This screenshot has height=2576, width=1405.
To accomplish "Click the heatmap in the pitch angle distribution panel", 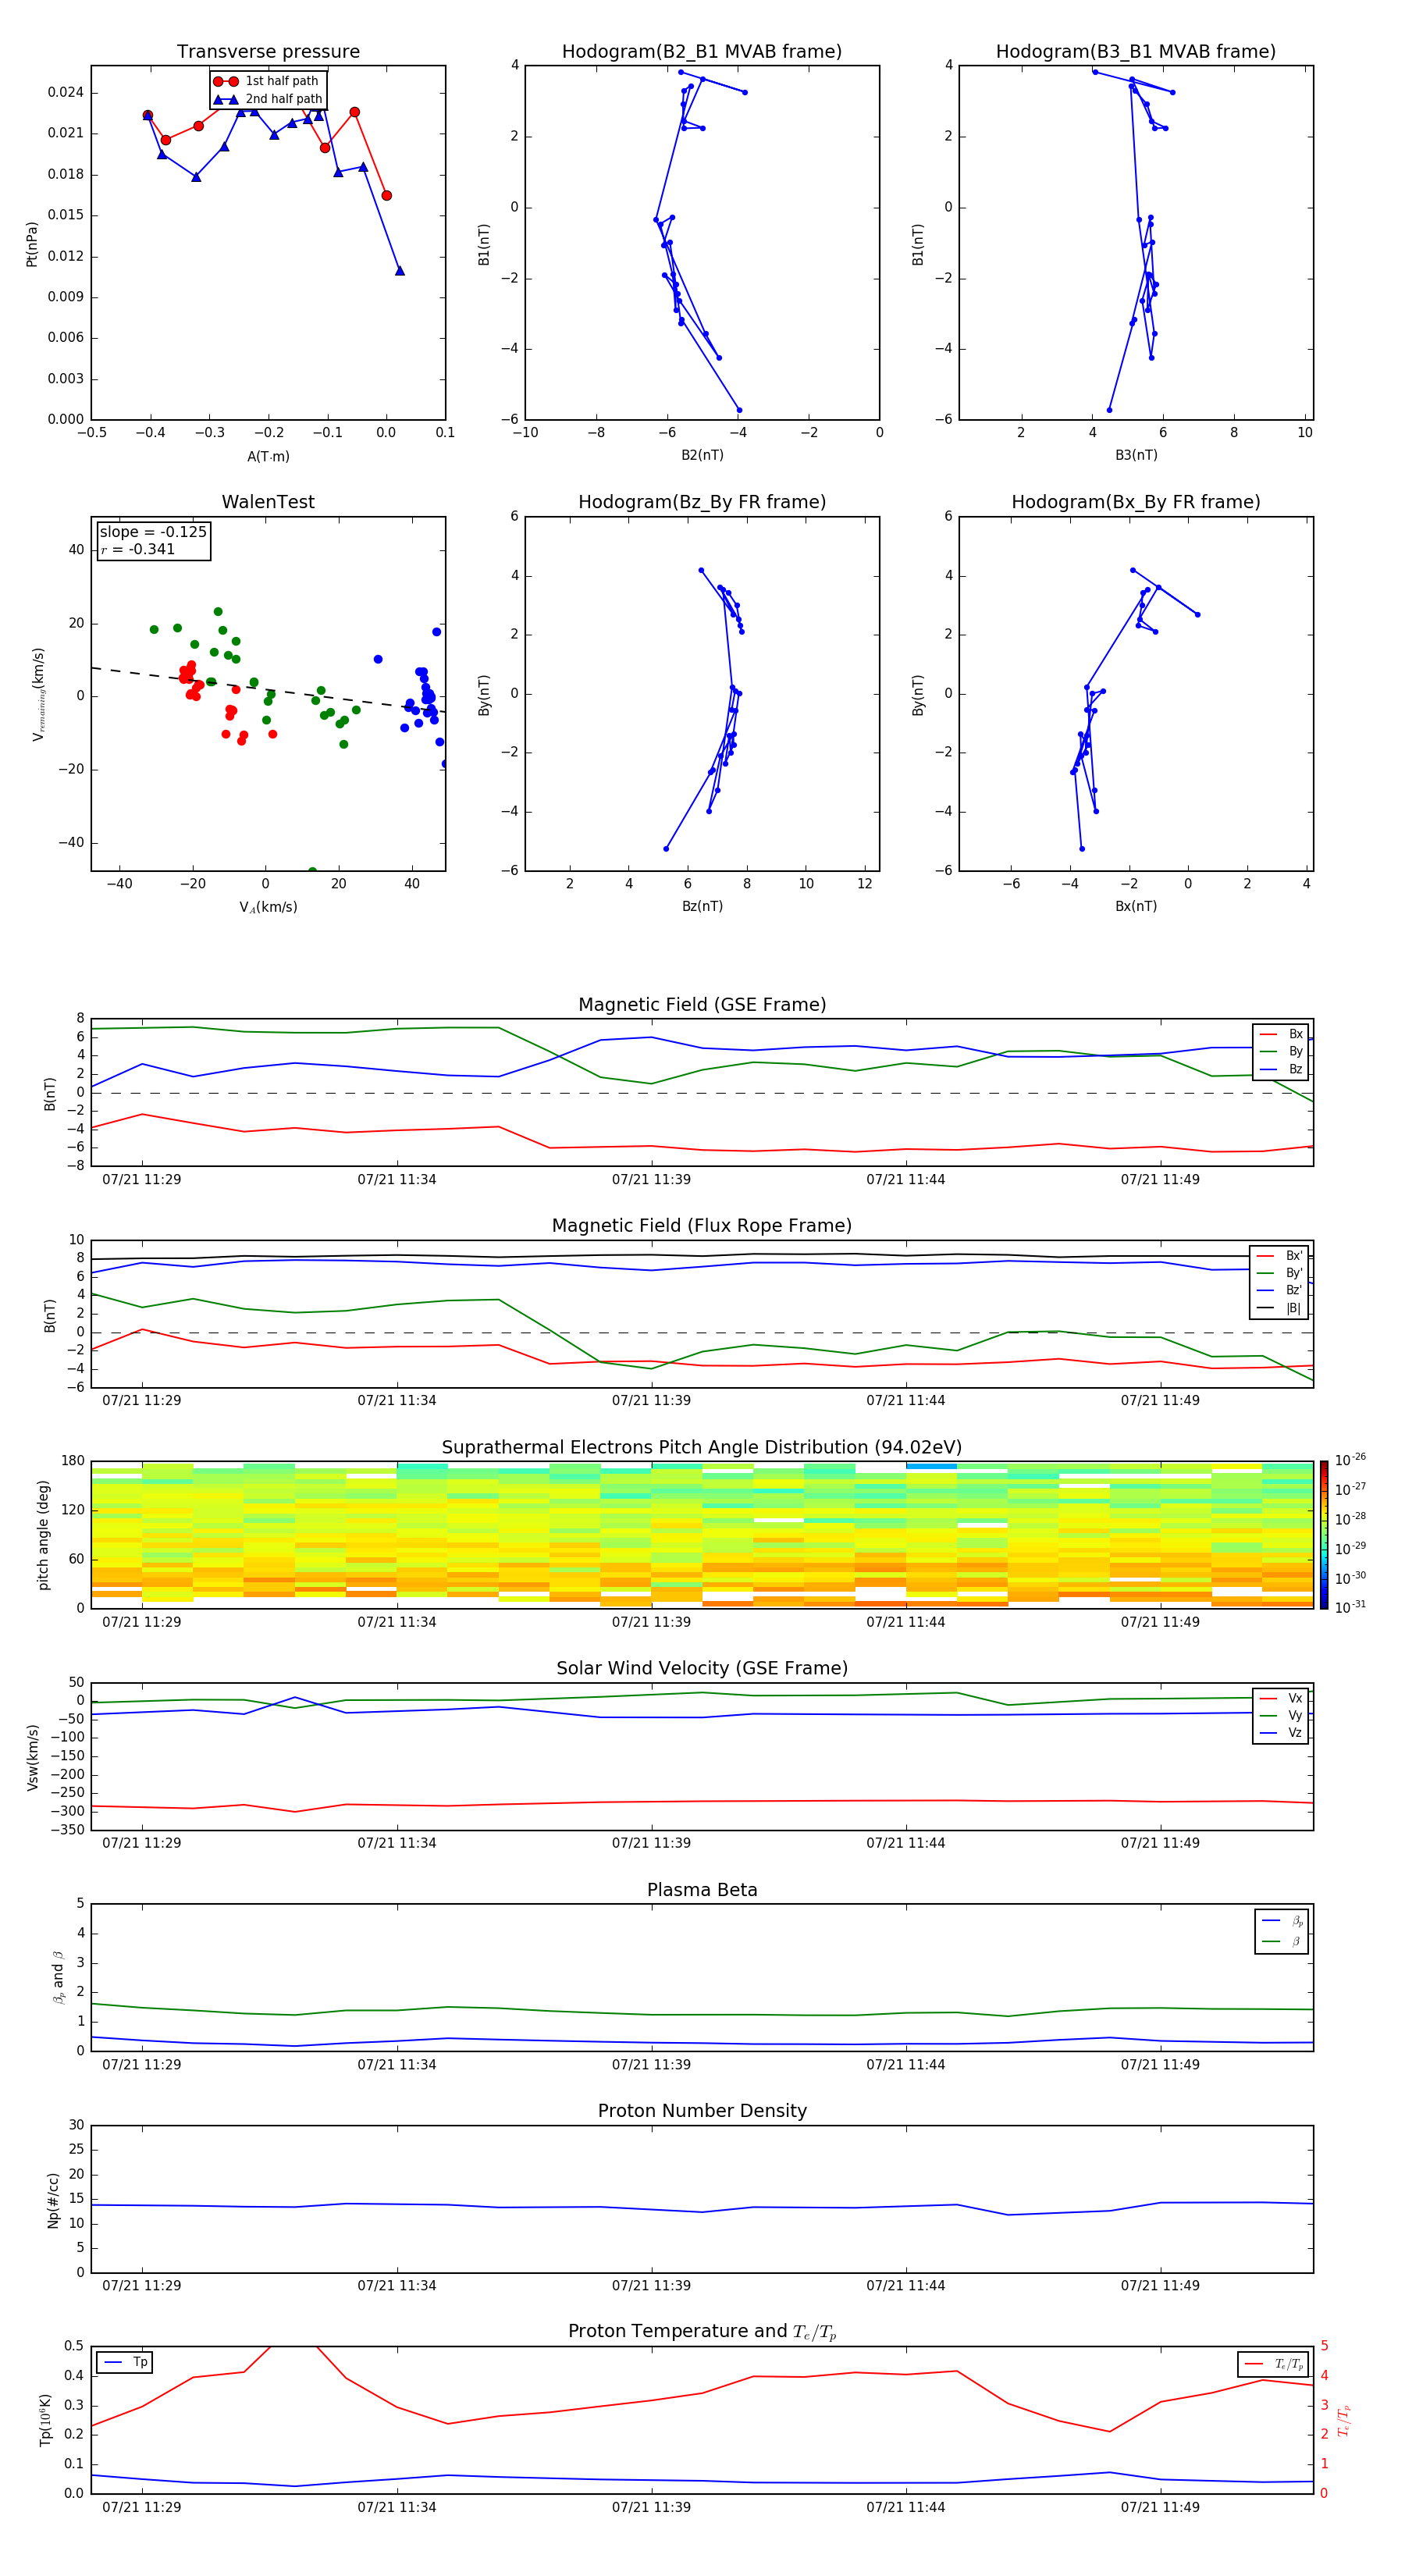I will pos(702,1535).
